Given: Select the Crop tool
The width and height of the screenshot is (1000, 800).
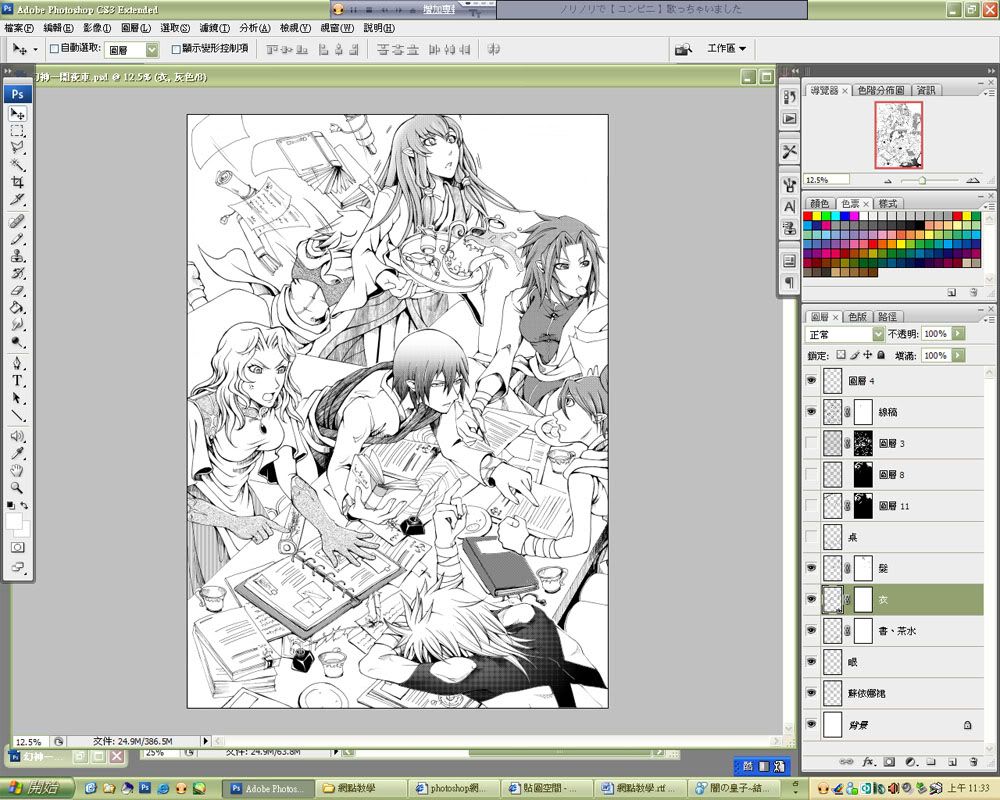Looking at the screenshot, I should click(17, 182).
